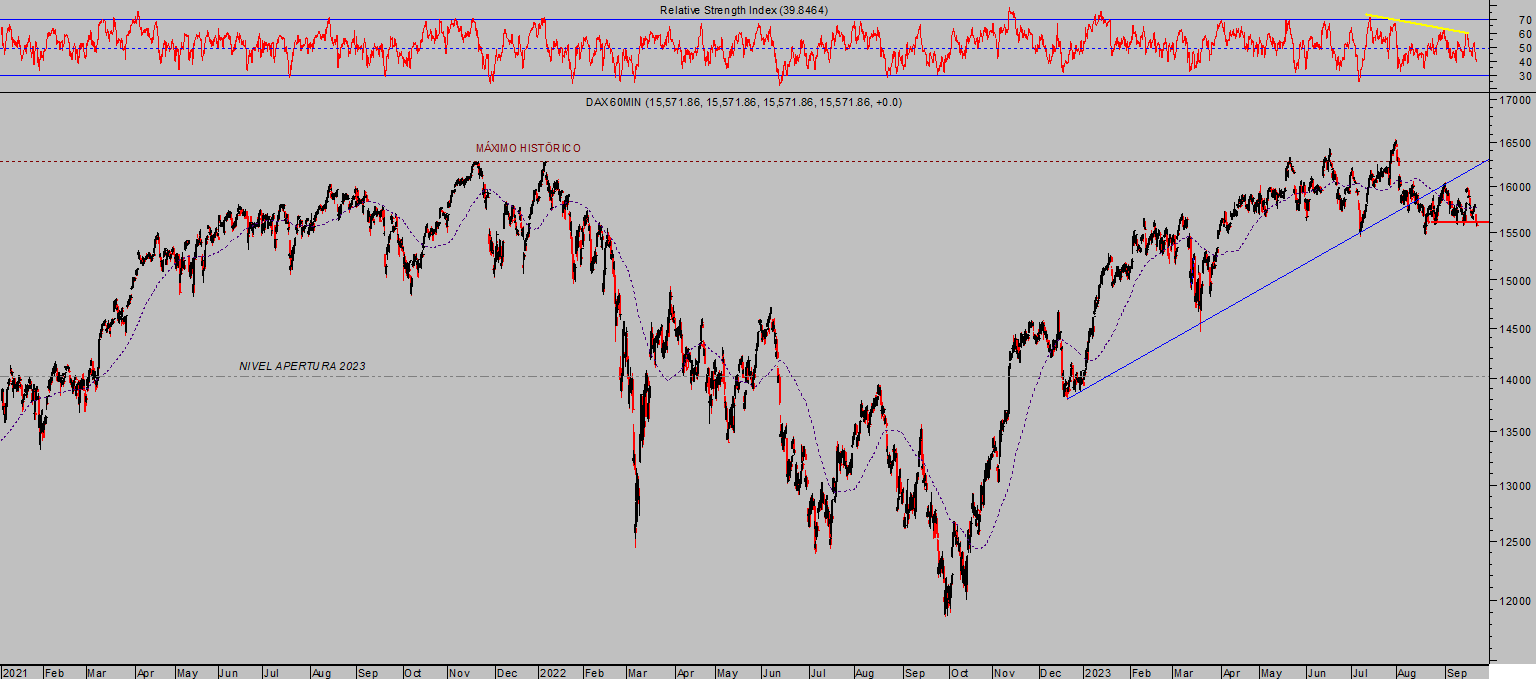This screenshot has height=679, width=1536.
Task: Click the MÁXIMO HISTÓRICO annotation label
Action: [x=528, y=148]
